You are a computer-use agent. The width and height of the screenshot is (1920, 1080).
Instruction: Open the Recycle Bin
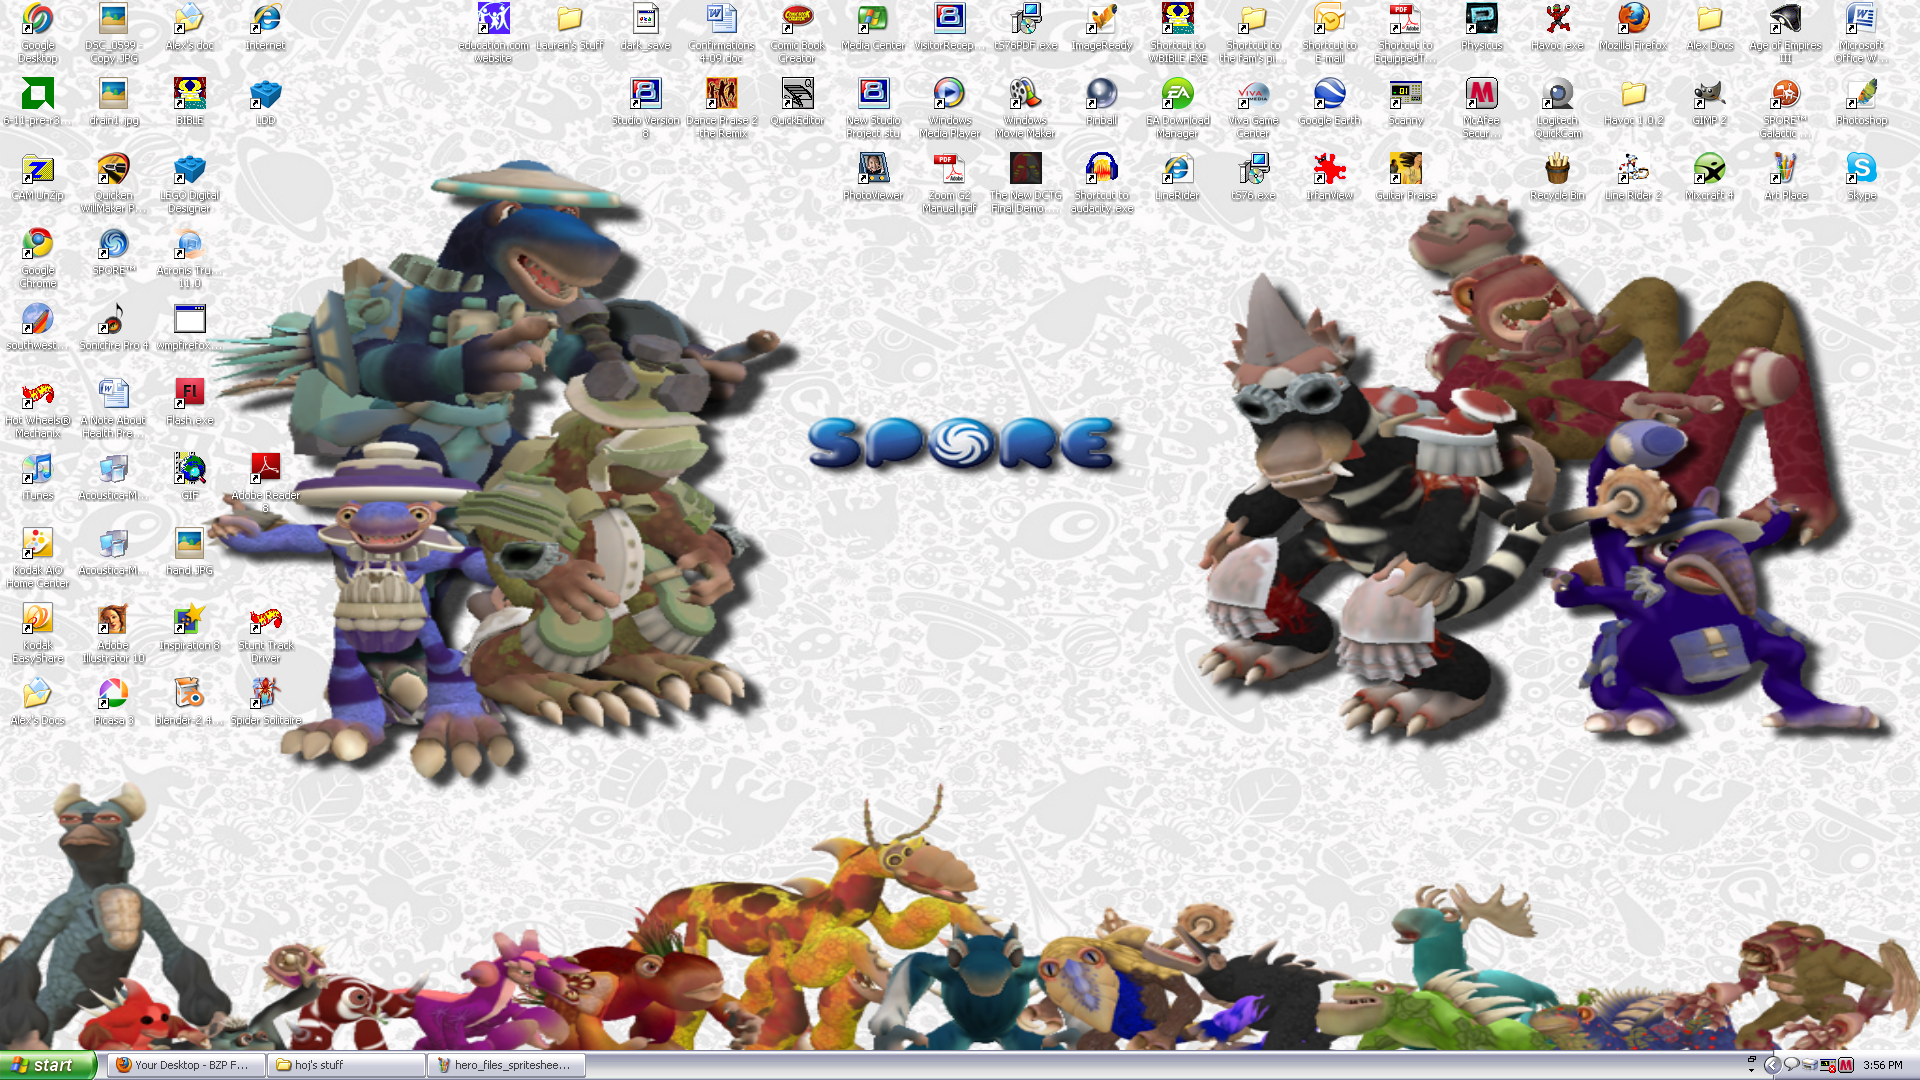tap(1558, 170)
